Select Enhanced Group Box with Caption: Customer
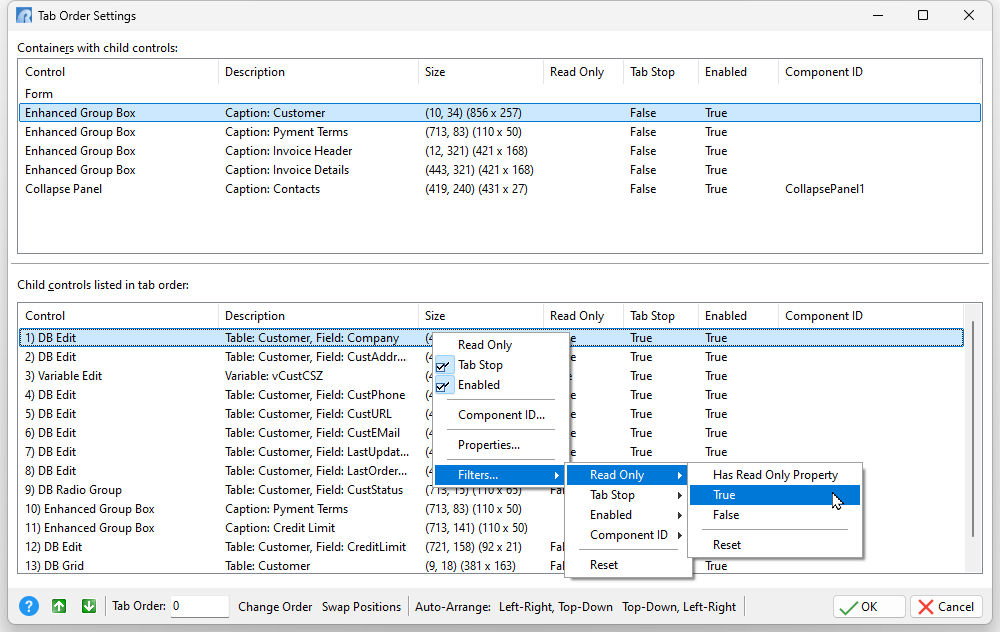The height and width of the screenshot is (632, 1000). click(x=500, y=113)
